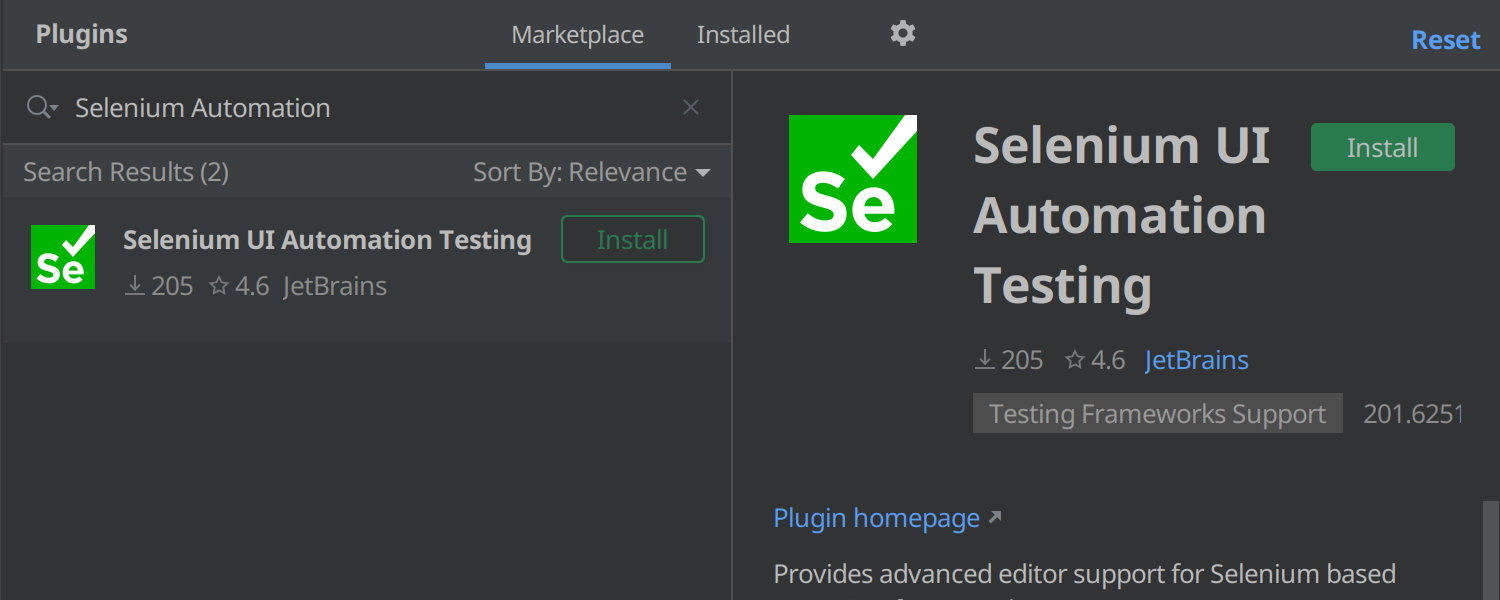Click the green Install button in details pane
Image resolution: width=1500 pixels, height=600 pixels.
click(1383, 148)
